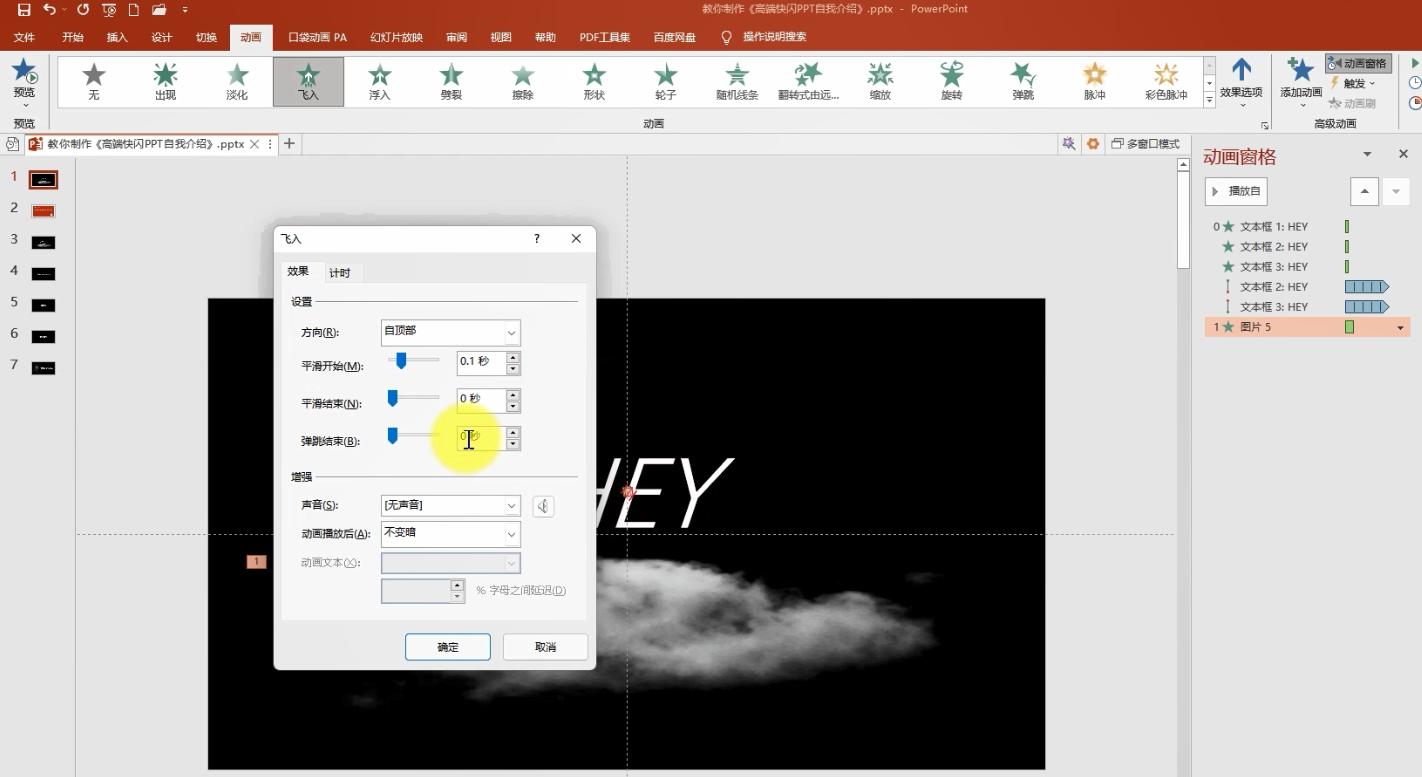Viewport: 1422px width, 777px height.
Task: Open the 方向 direction dropdown
Action: [511, 333]
